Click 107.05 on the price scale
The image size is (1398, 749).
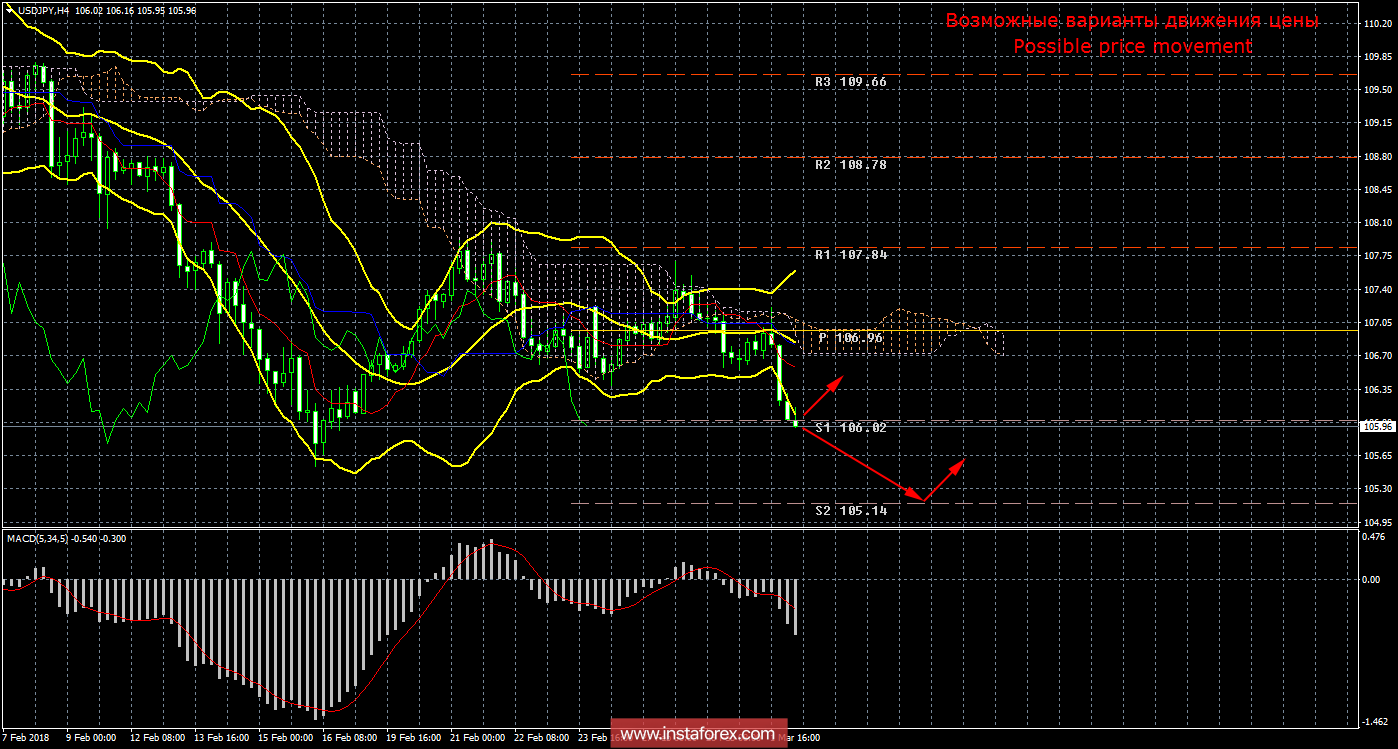coord(1377,323)
